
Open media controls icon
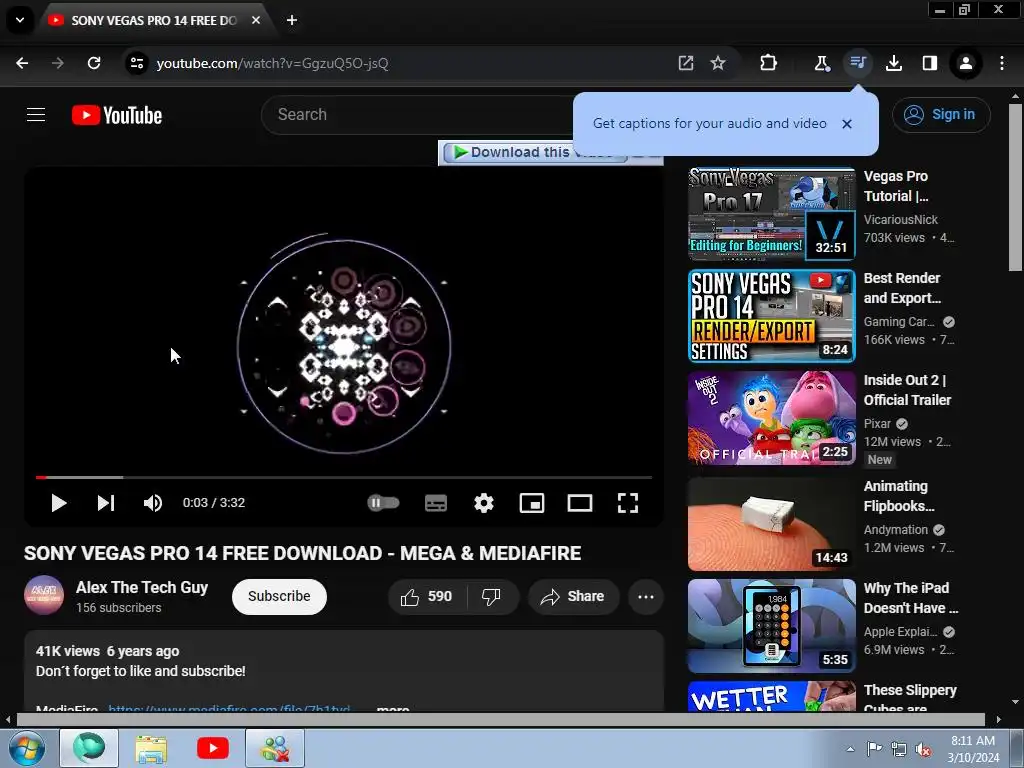pyautogui.click(x=857, y=63)
